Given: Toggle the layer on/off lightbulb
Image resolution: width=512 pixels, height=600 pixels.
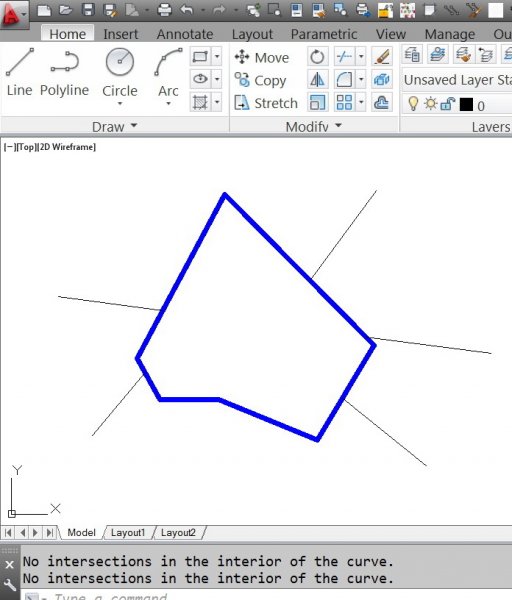Looking at the screenshot, I should [x=413, y=104].
